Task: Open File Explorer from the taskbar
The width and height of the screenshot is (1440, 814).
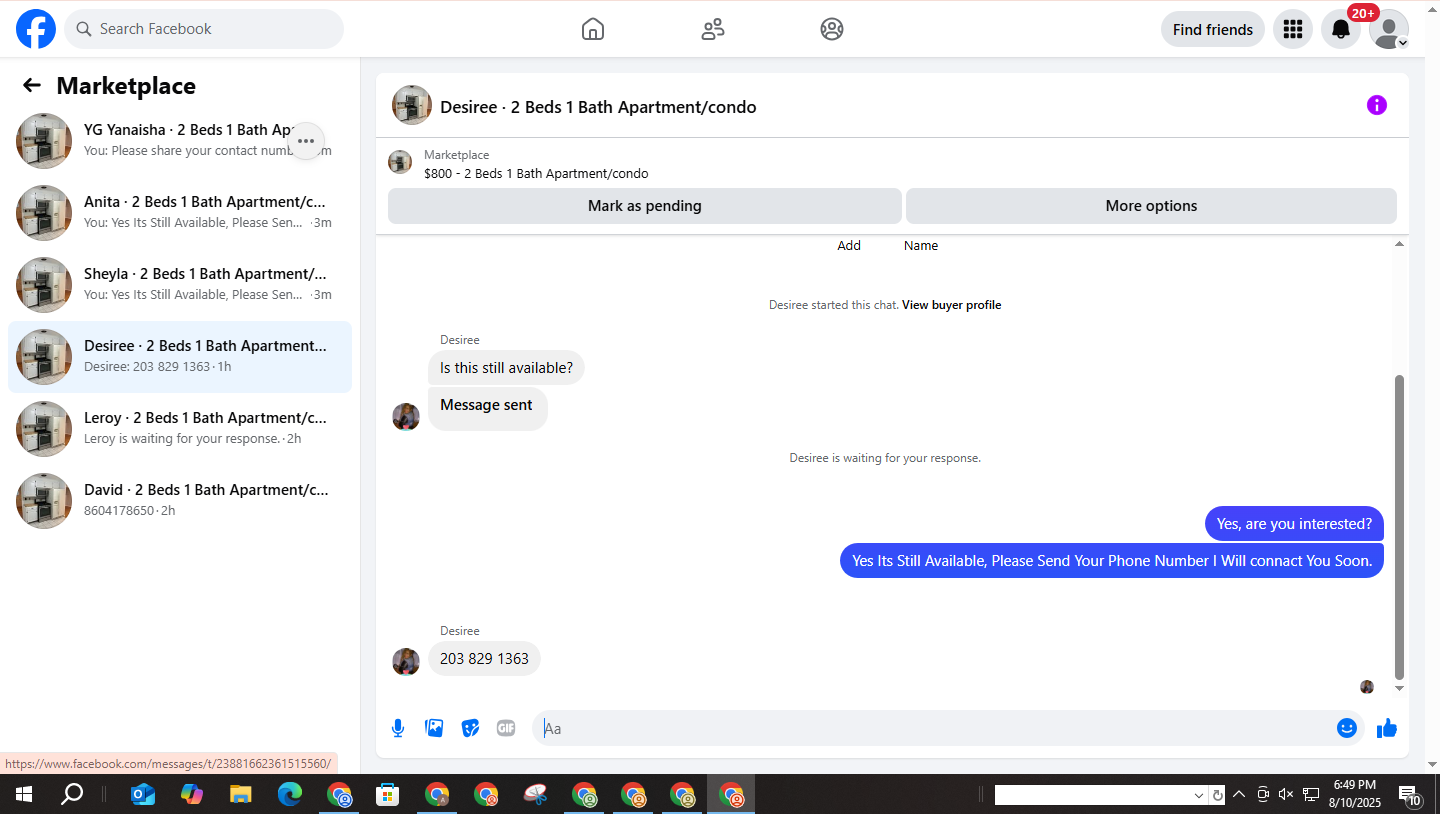Action: [x=241, y=795]
